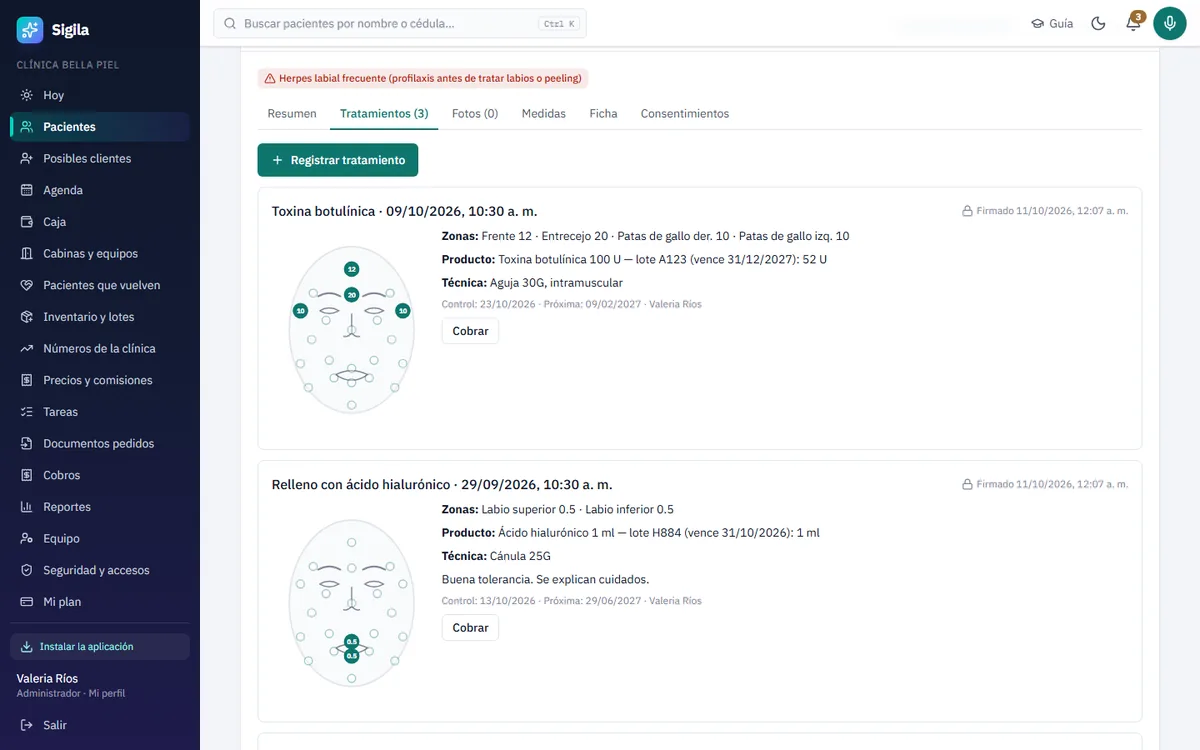The height and width of the screenshot is (750, 1200).
Task: Click face map marker 20 at entrecejo
Action: (x=351, y=295)
